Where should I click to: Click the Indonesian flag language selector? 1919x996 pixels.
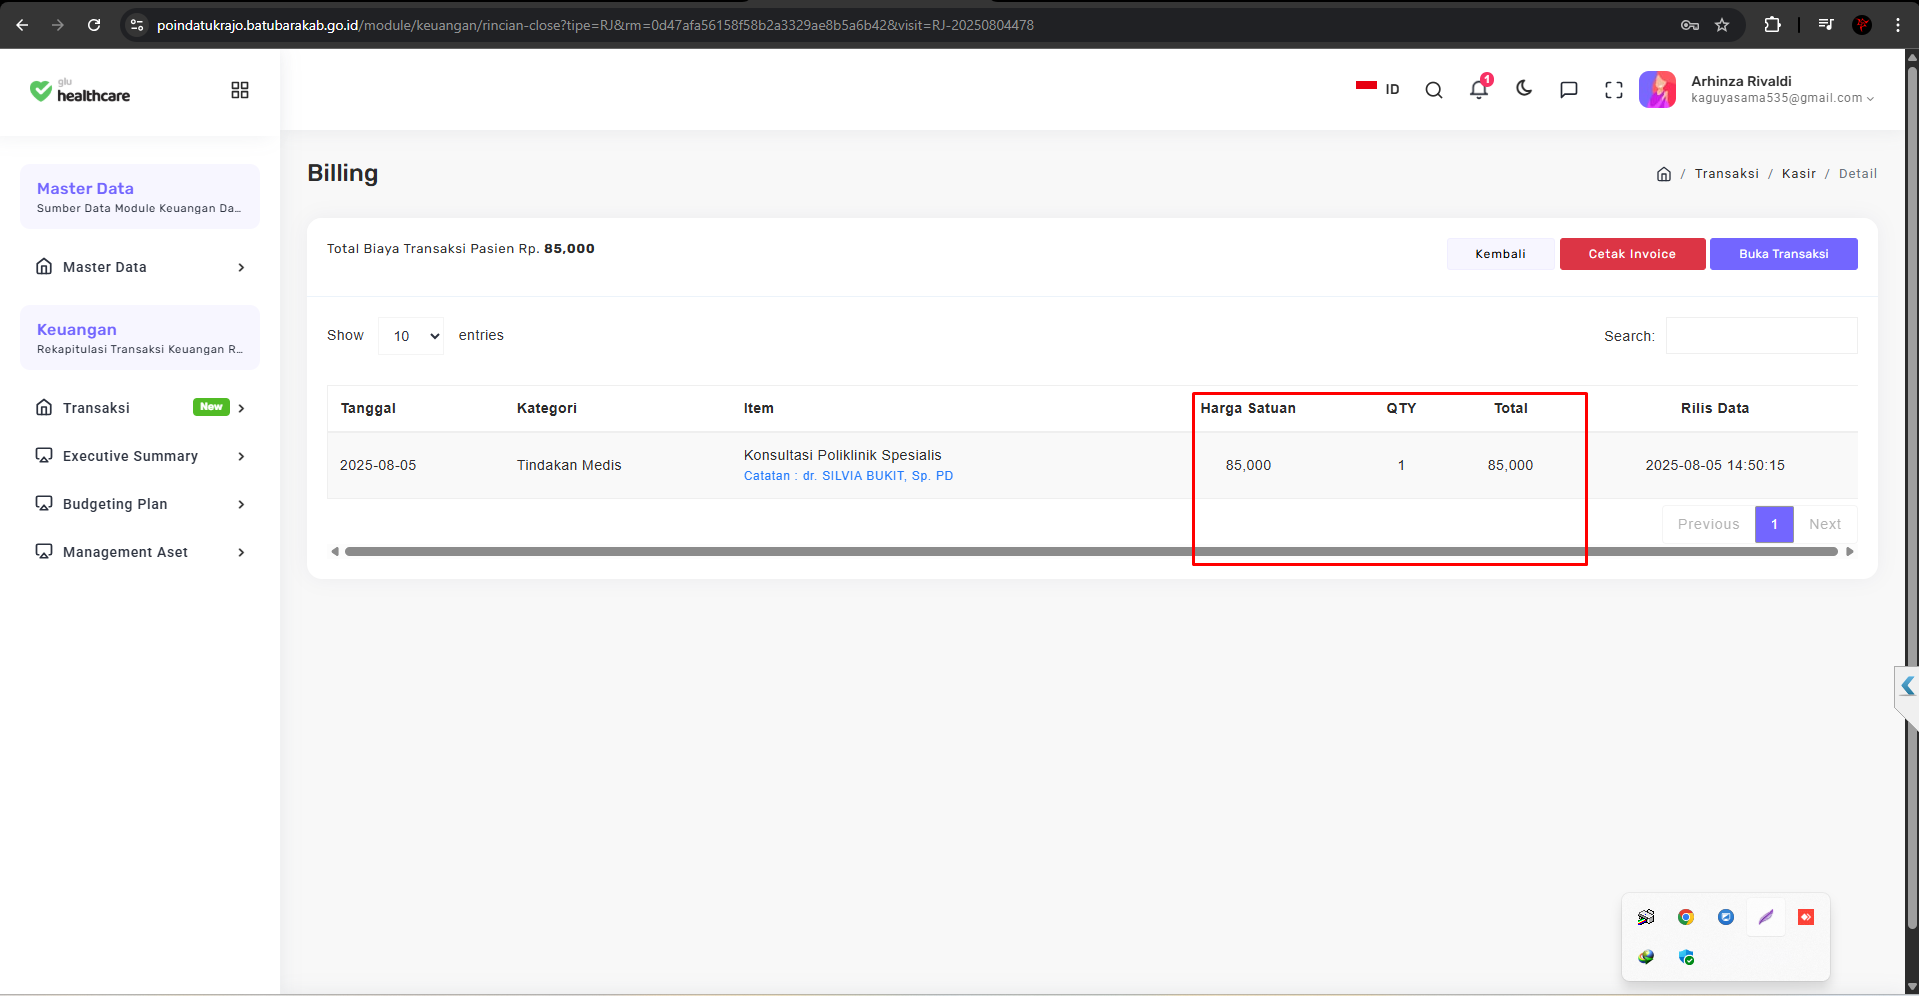pyautogui.click(x=1377, y=89)
